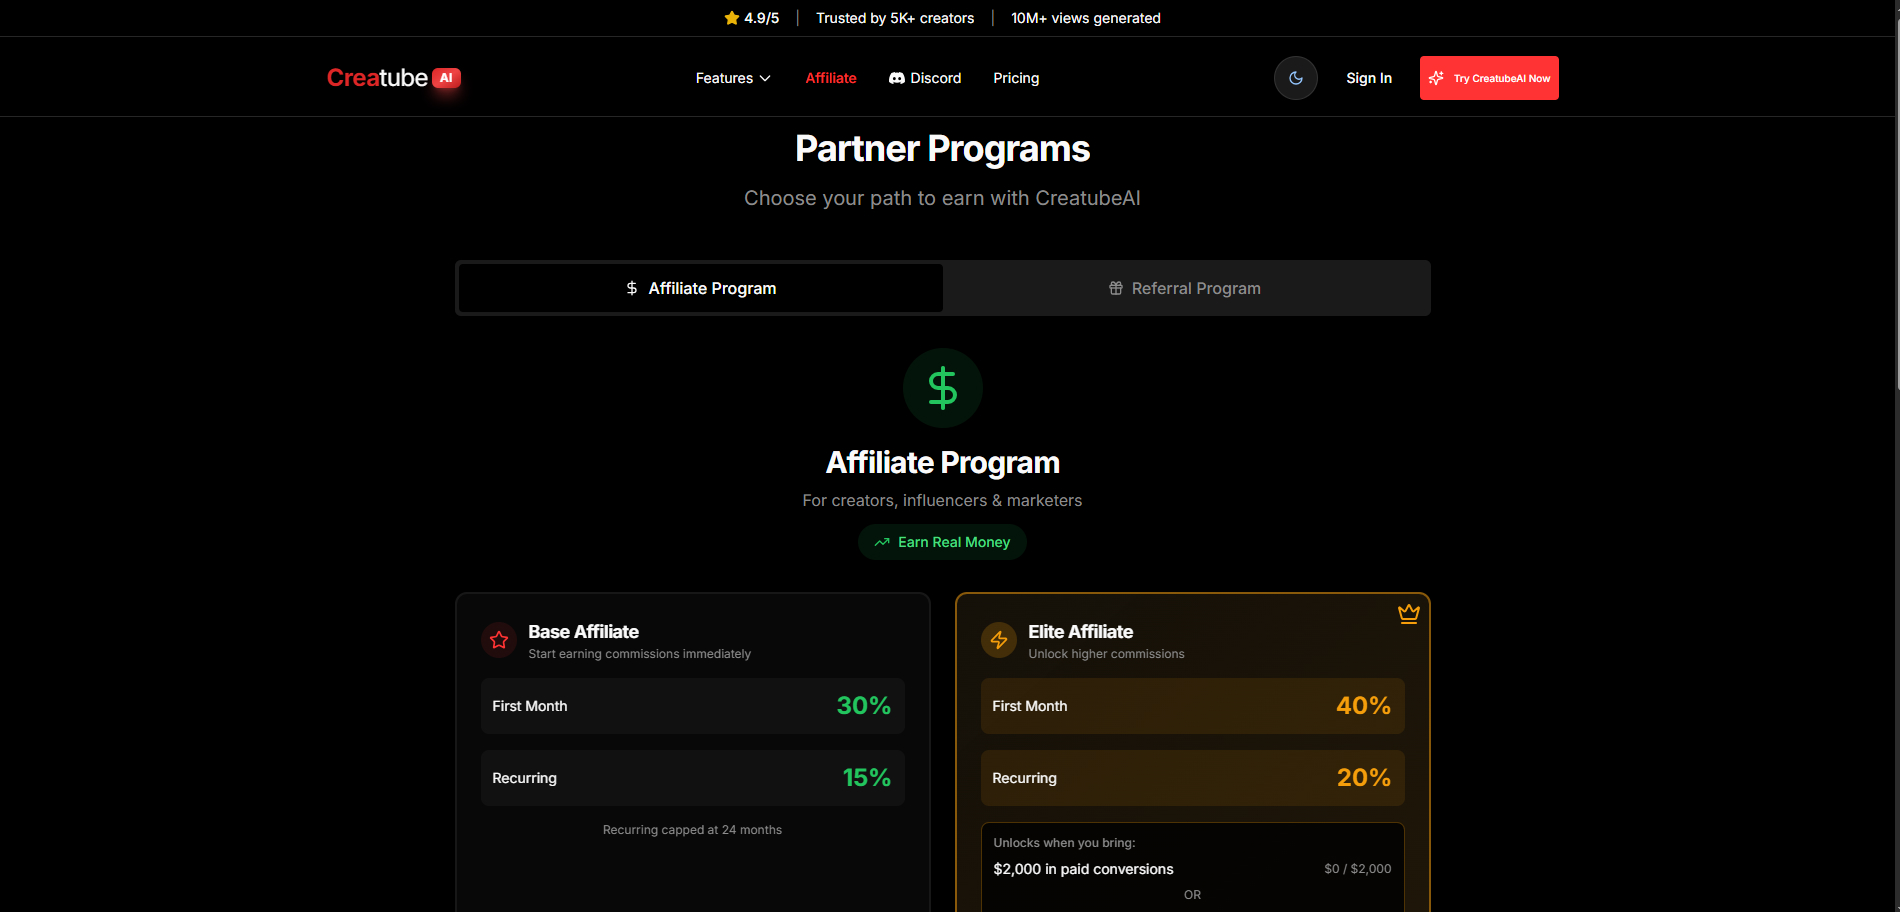1900x912 pixels.
Task: Click the Earn Real Money badge
Action: (x=942, y=541)
